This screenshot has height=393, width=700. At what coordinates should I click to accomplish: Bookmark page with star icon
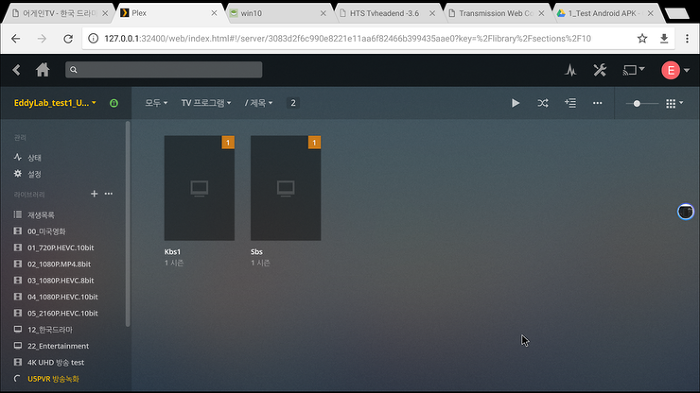point(642,39)
